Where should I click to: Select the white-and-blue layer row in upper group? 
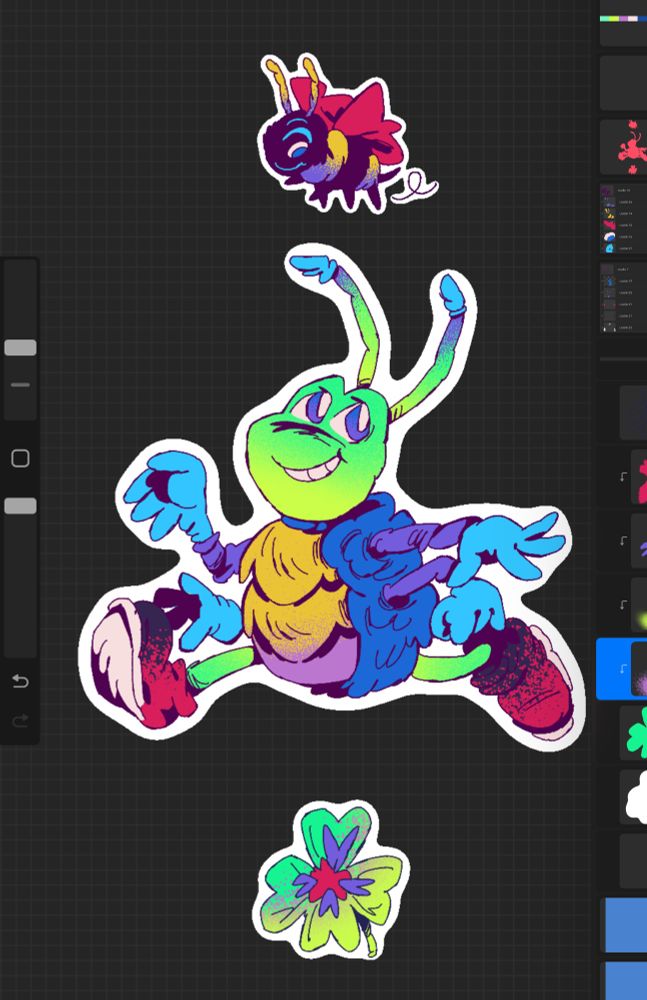pos(623,237)
